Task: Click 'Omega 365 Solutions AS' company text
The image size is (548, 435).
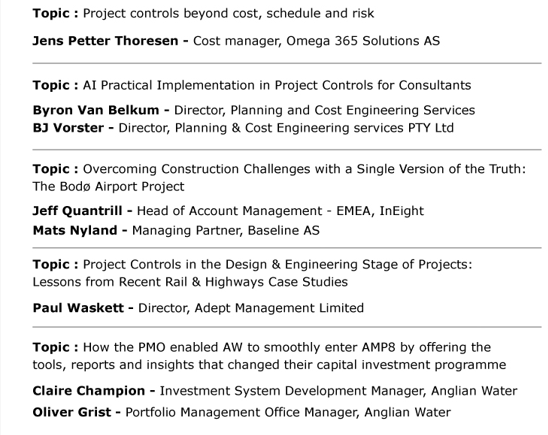Action: tap(363, 41)
